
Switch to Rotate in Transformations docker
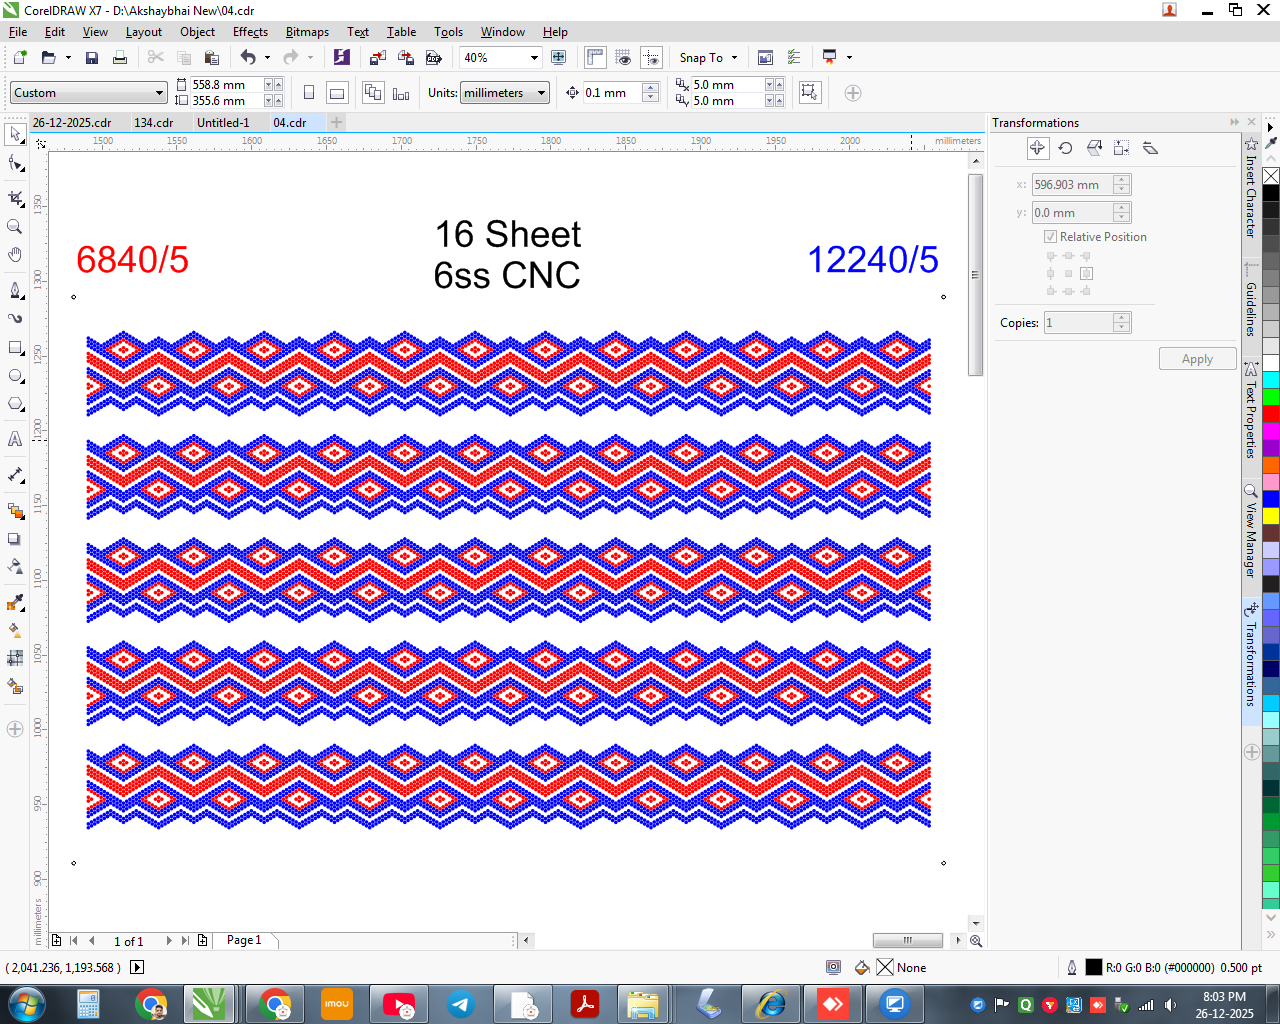pyautogui.click(x=1066, y=148)
